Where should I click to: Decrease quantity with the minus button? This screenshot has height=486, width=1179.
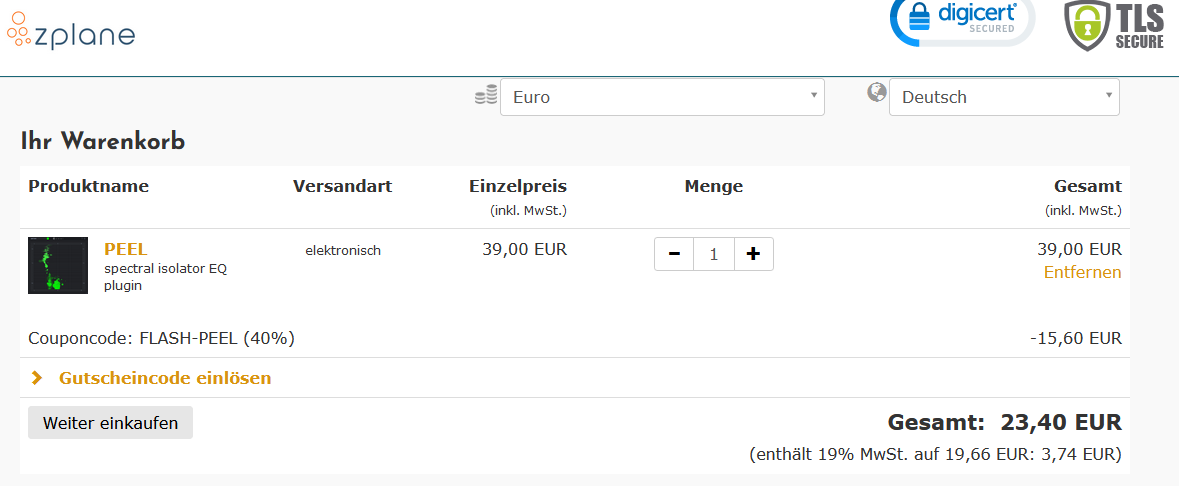[x=674, y=254]
